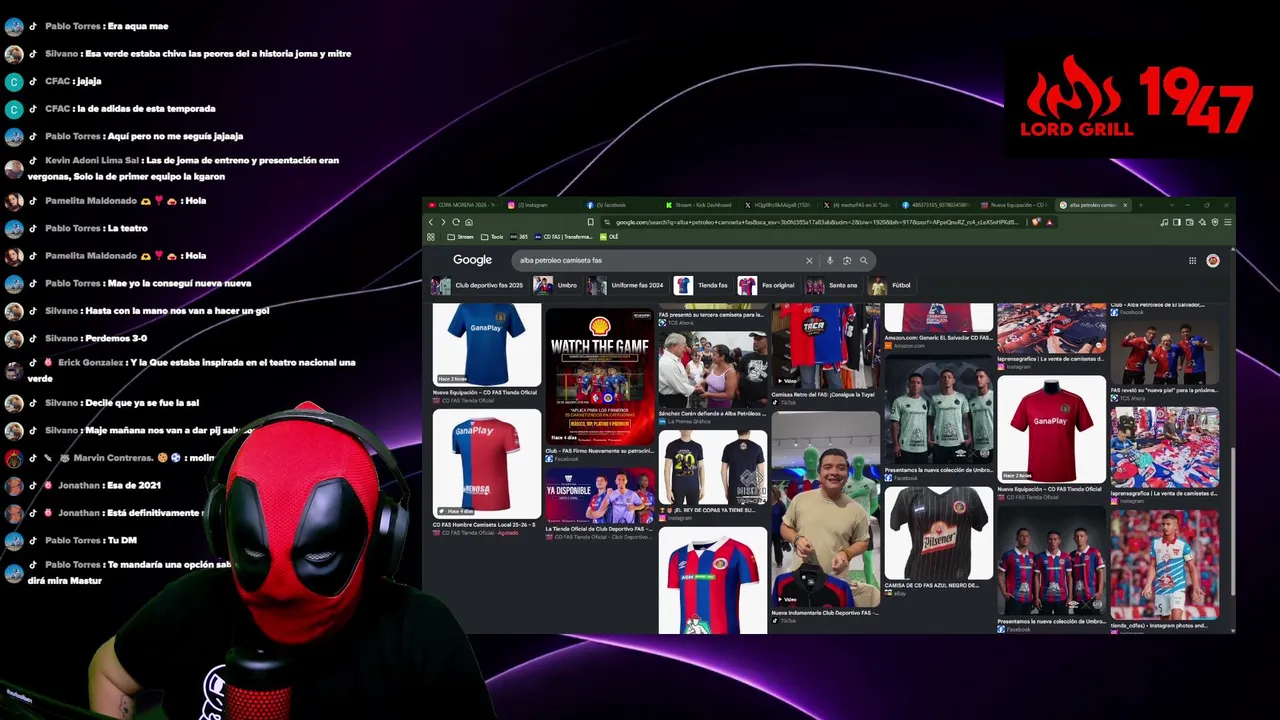Image resolution: width=1280 pixels, height=720 pixels.
Task: Reload the Google search page
Action: pos(456,222)
